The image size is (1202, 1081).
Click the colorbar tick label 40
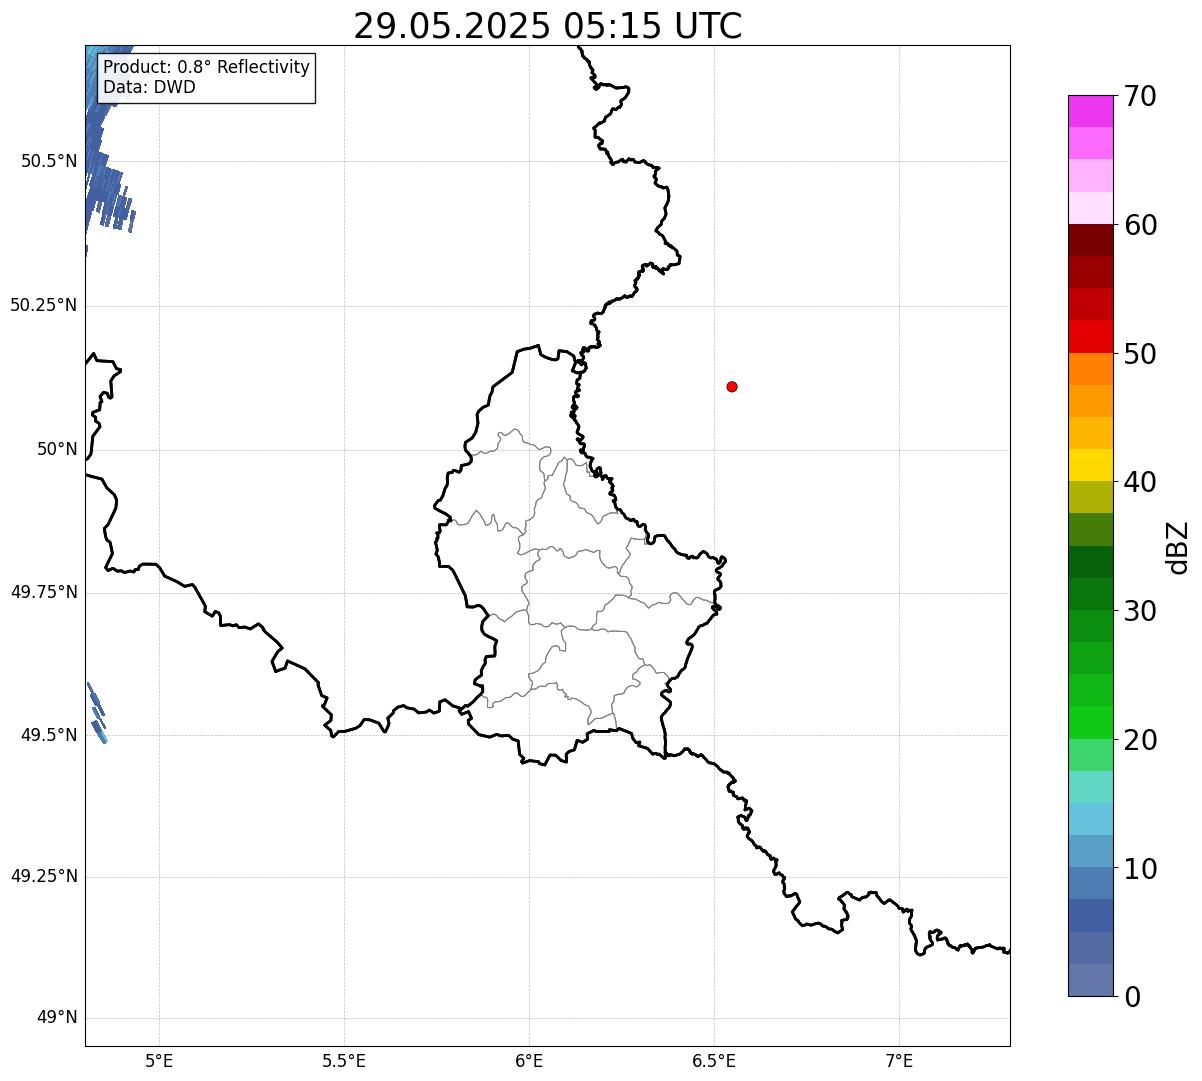(x=1141, y=482)
